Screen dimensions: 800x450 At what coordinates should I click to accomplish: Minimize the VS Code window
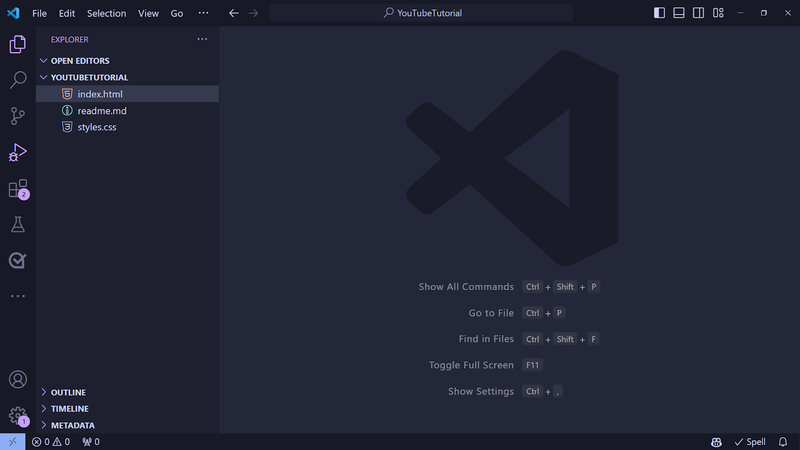click(740, 13)
